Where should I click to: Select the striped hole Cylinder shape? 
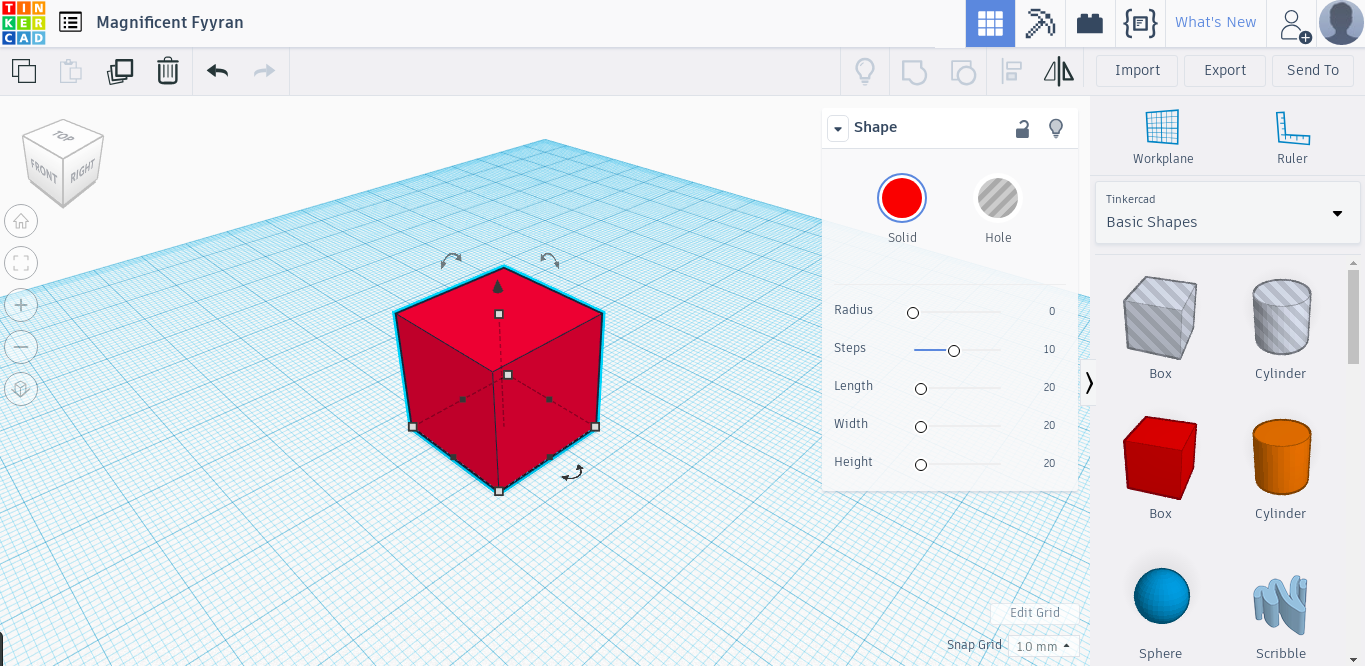pyautogui.click(x=1281, y=318)
